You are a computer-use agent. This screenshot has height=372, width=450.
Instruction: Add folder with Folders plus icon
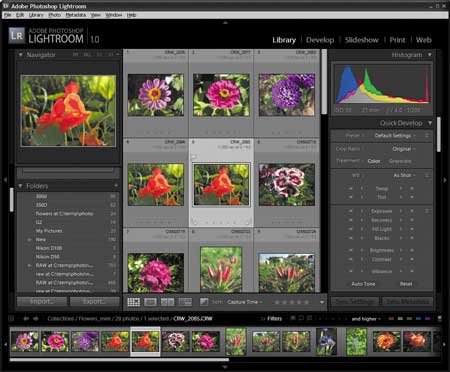[116, 186]
